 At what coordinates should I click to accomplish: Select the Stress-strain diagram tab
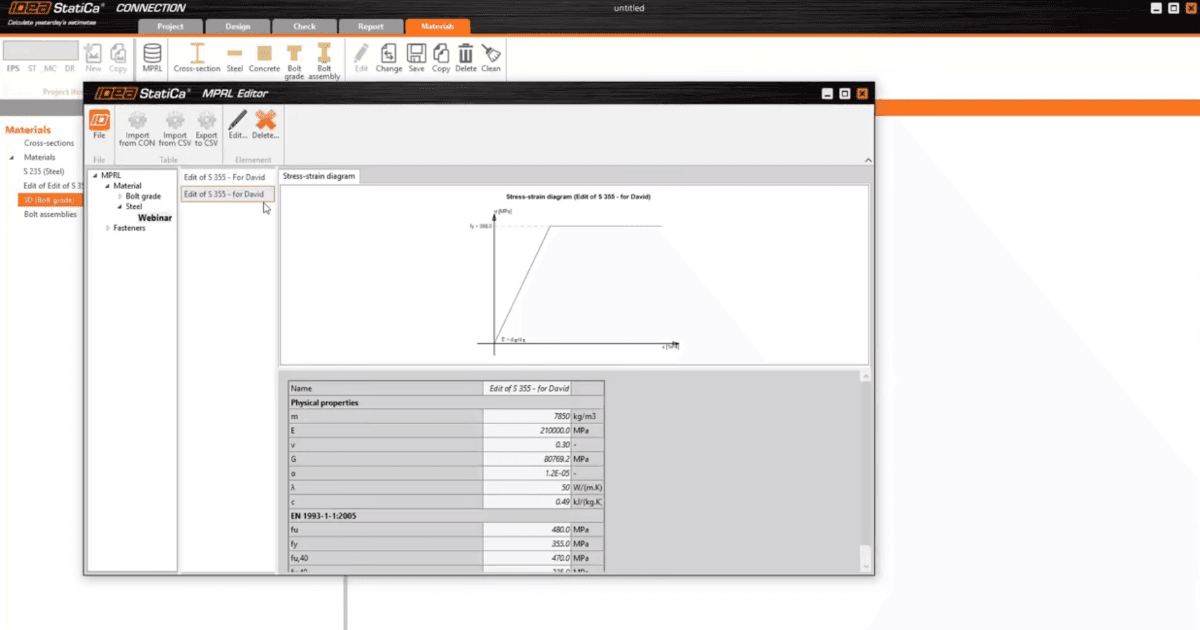pyautogui.click(x=319, y=176)
